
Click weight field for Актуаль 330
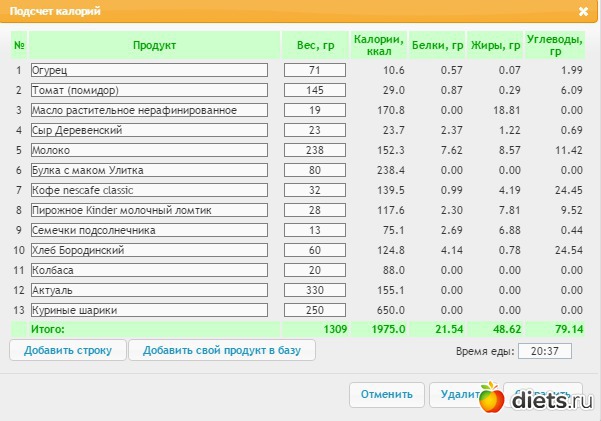315,290
